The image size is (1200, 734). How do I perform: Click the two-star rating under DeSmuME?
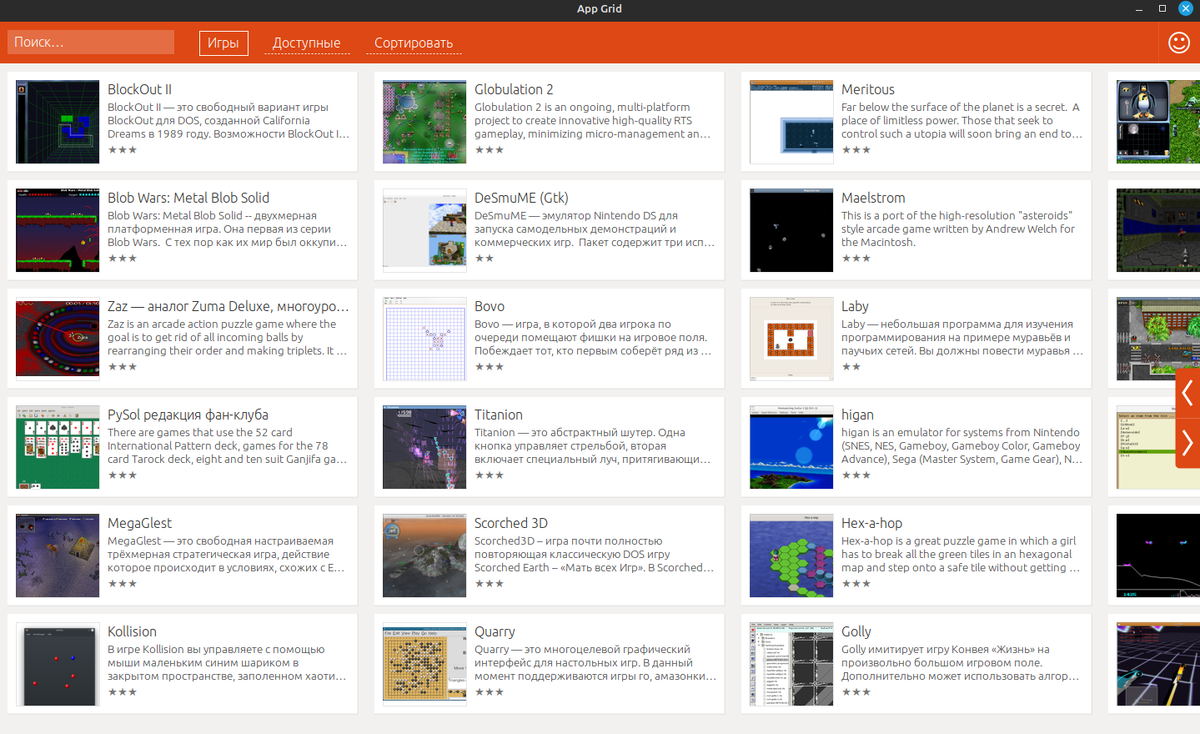tap(484, 258)
